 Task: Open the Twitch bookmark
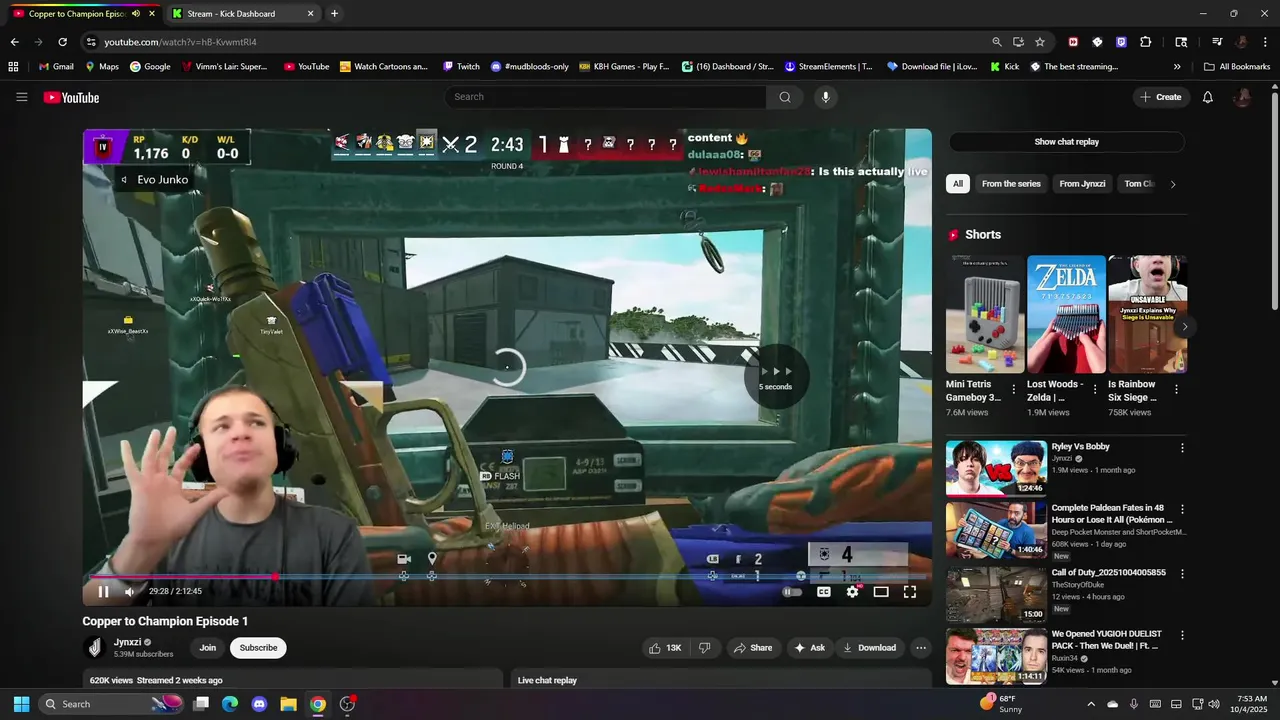pyautogui.click(x=461, y=67)
